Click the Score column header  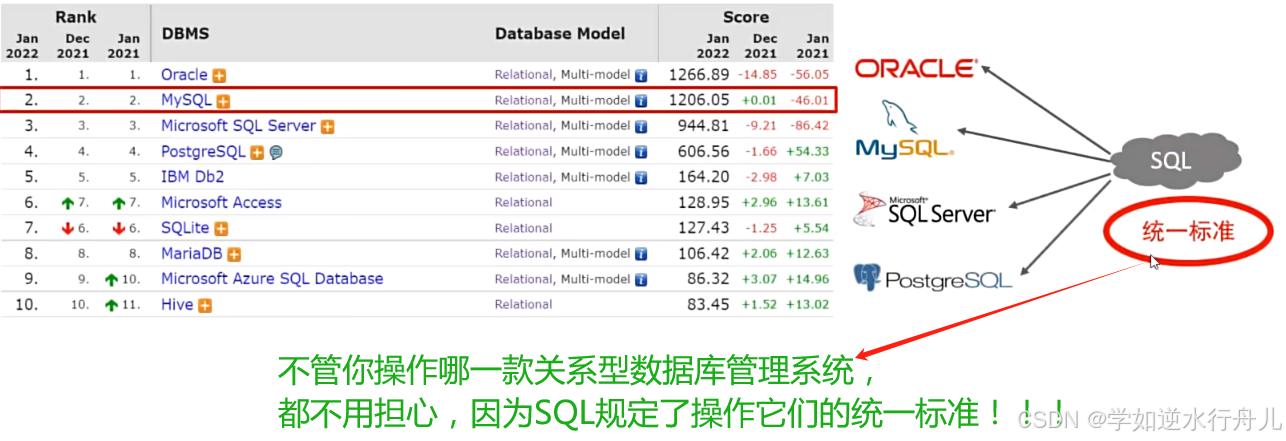point(746,17)
